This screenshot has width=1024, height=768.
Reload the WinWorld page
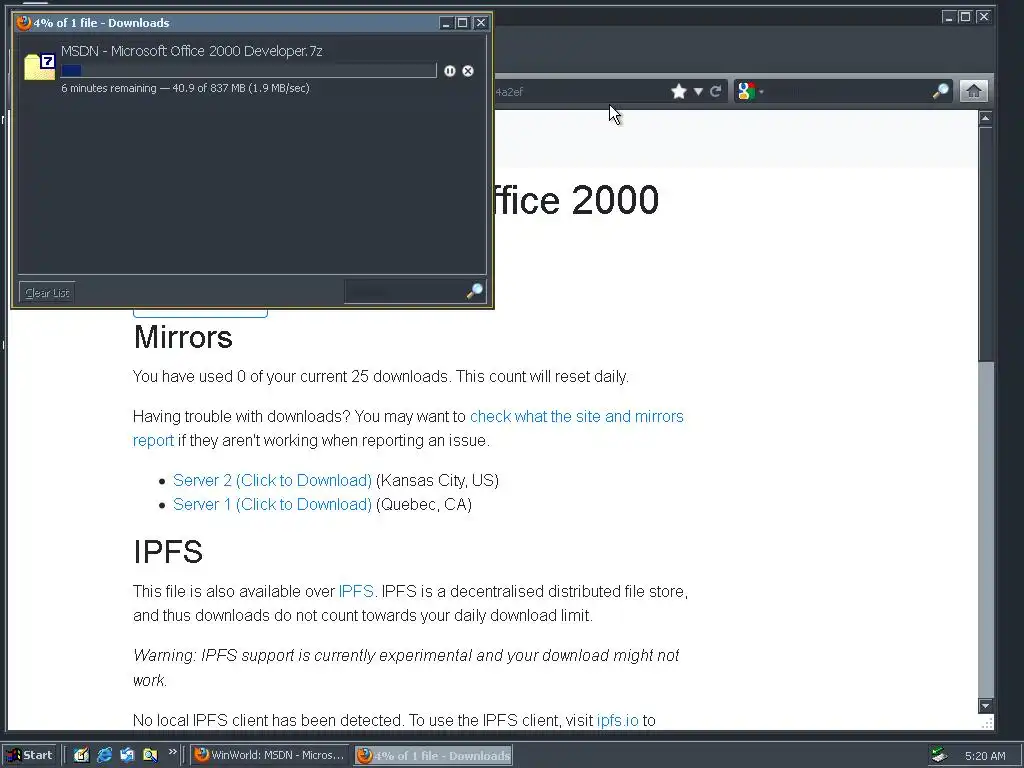click(x=716, y=91)
